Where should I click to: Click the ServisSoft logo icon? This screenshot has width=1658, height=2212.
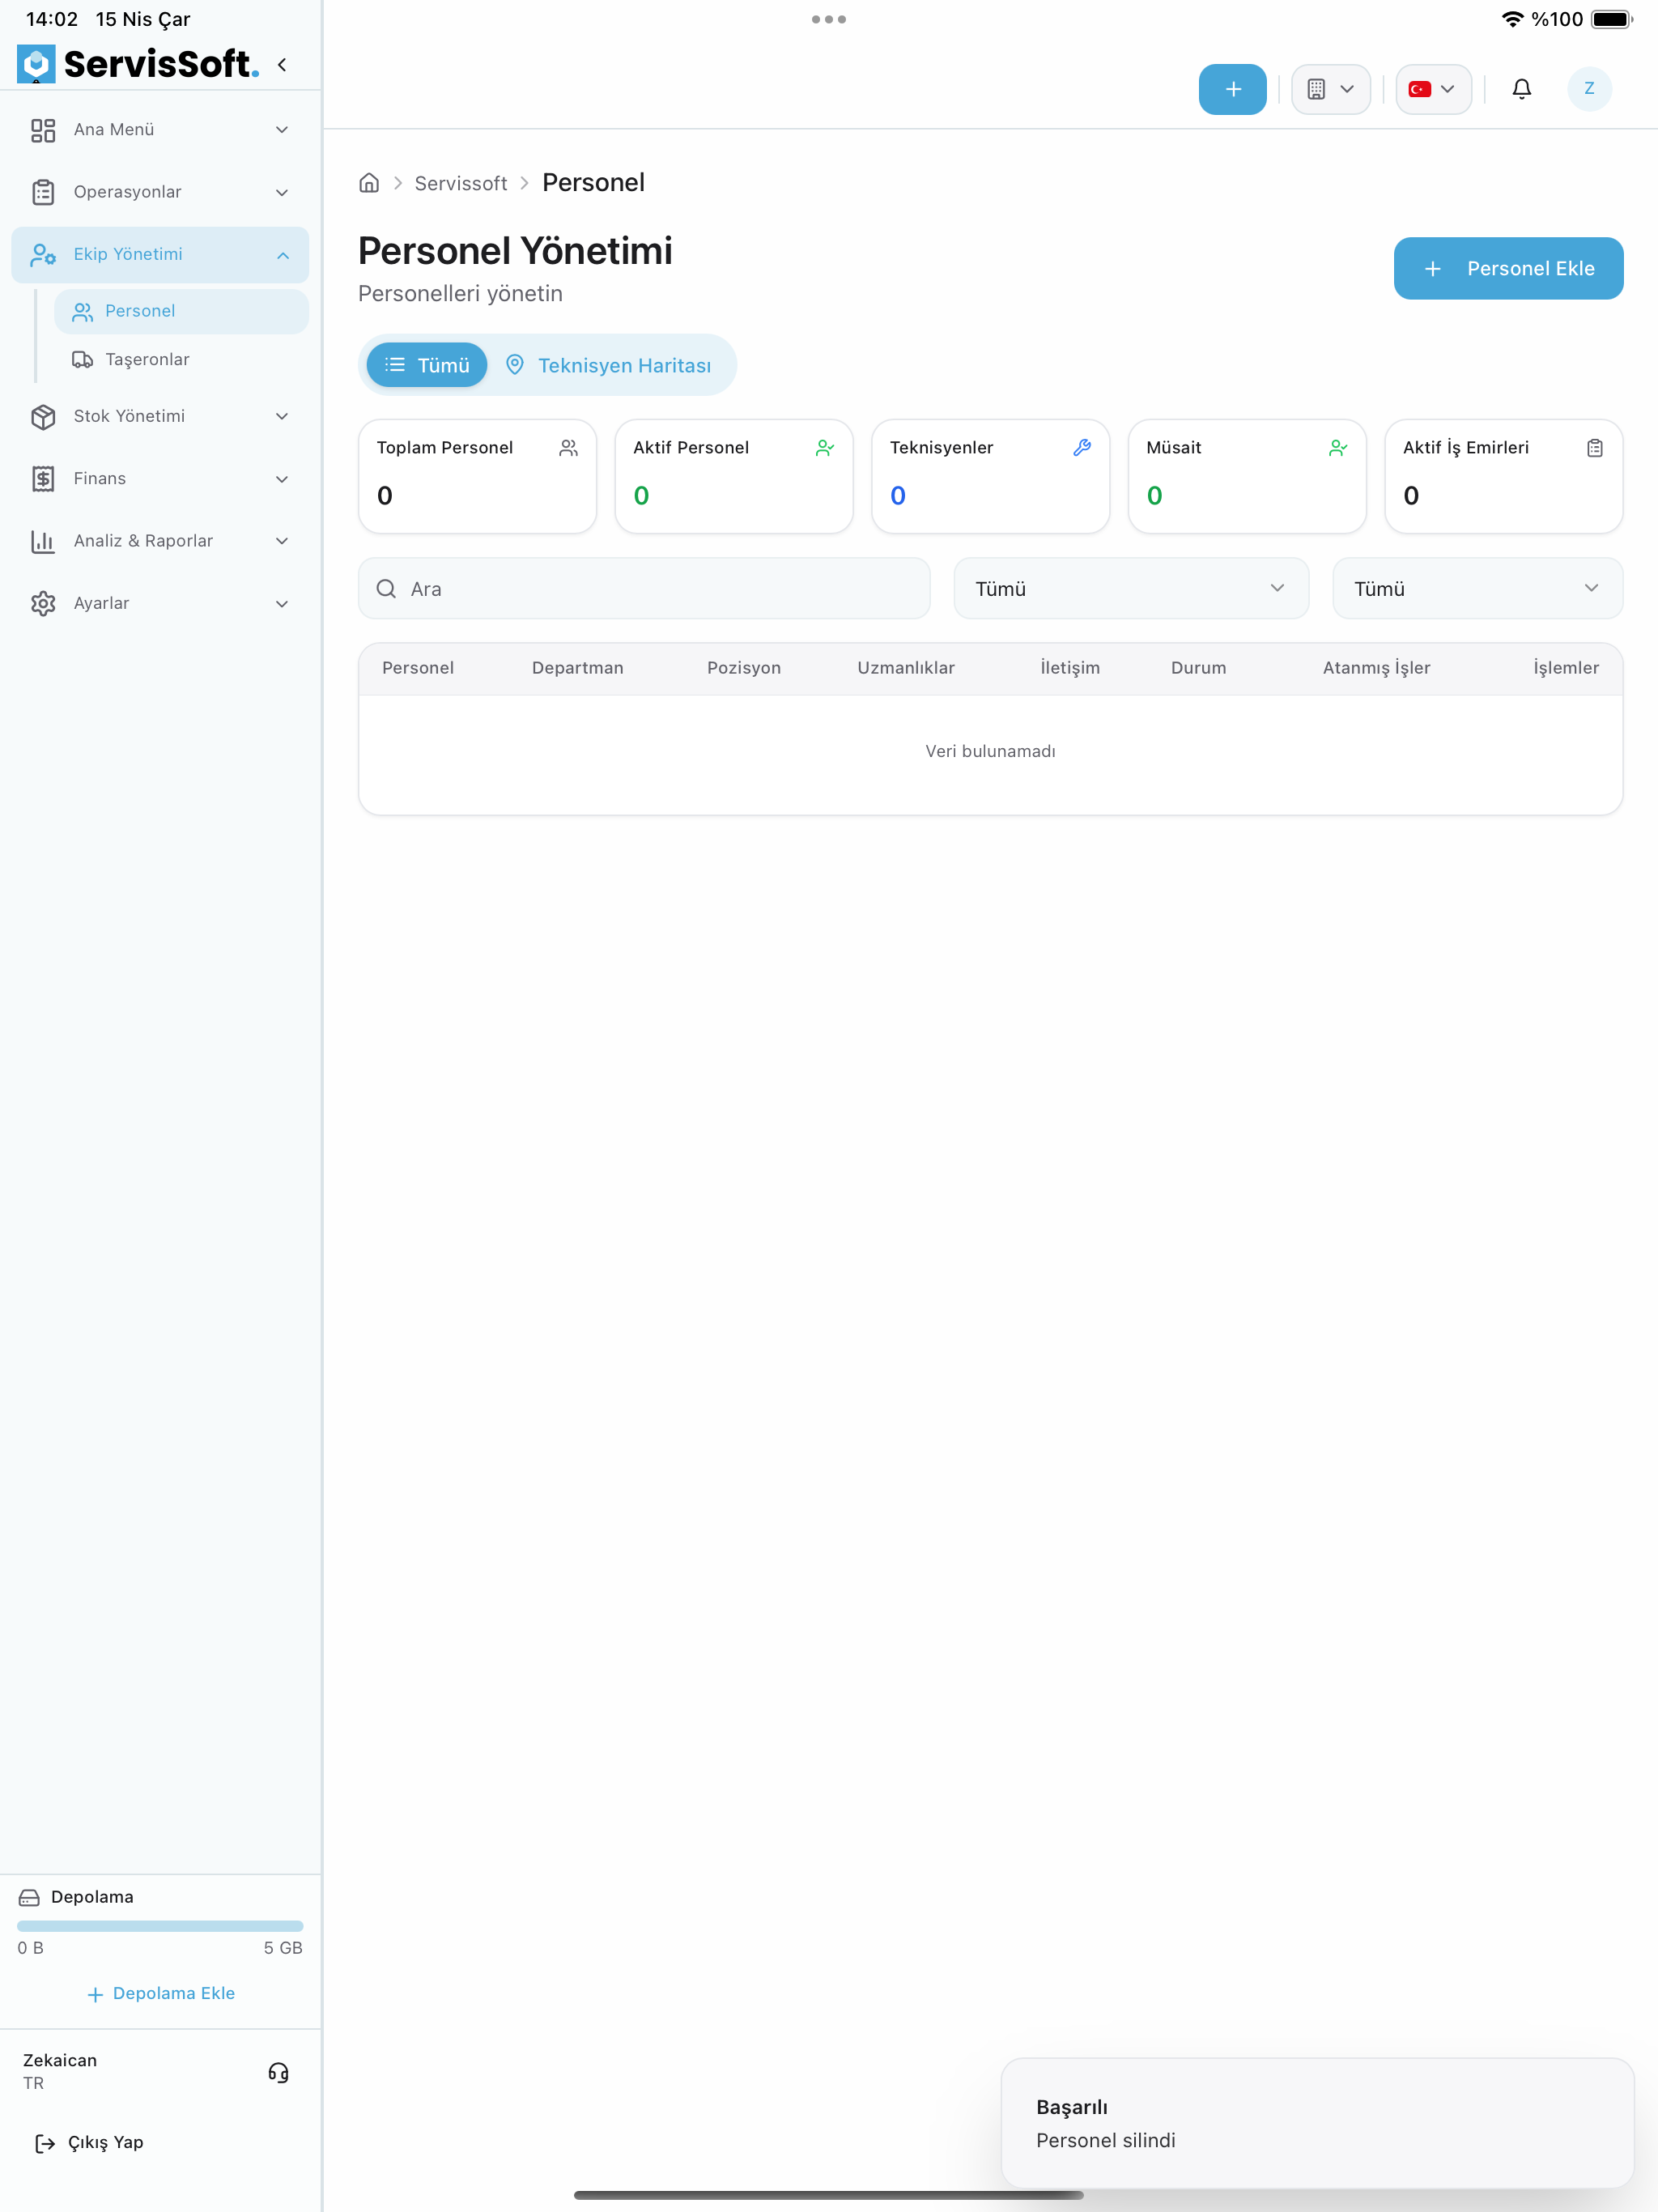(x=36, y=64)
